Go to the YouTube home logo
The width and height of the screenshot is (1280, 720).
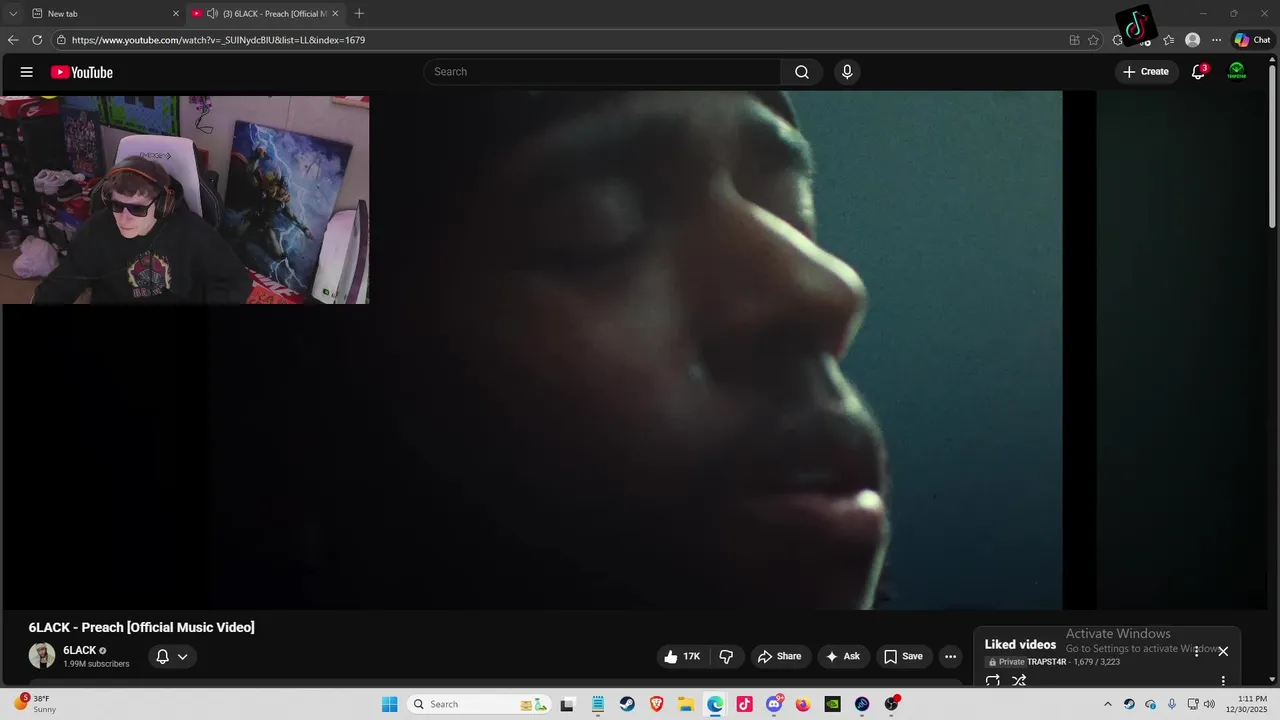click(x=82, y=72)
